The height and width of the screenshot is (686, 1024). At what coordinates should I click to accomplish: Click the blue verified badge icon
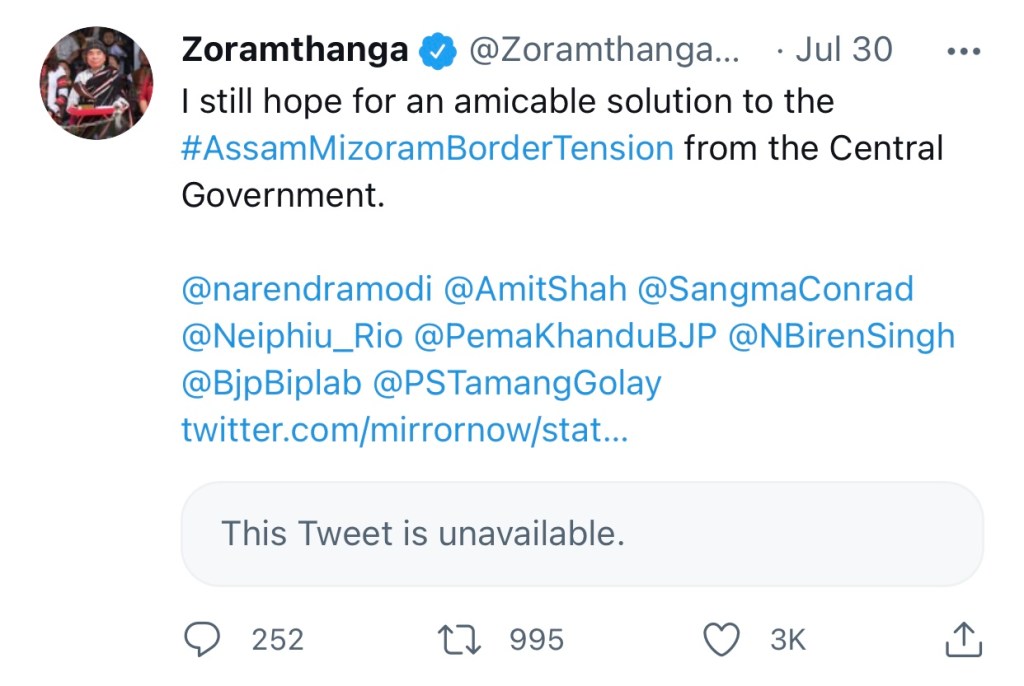pyautogui.click(x=437, y=50)
